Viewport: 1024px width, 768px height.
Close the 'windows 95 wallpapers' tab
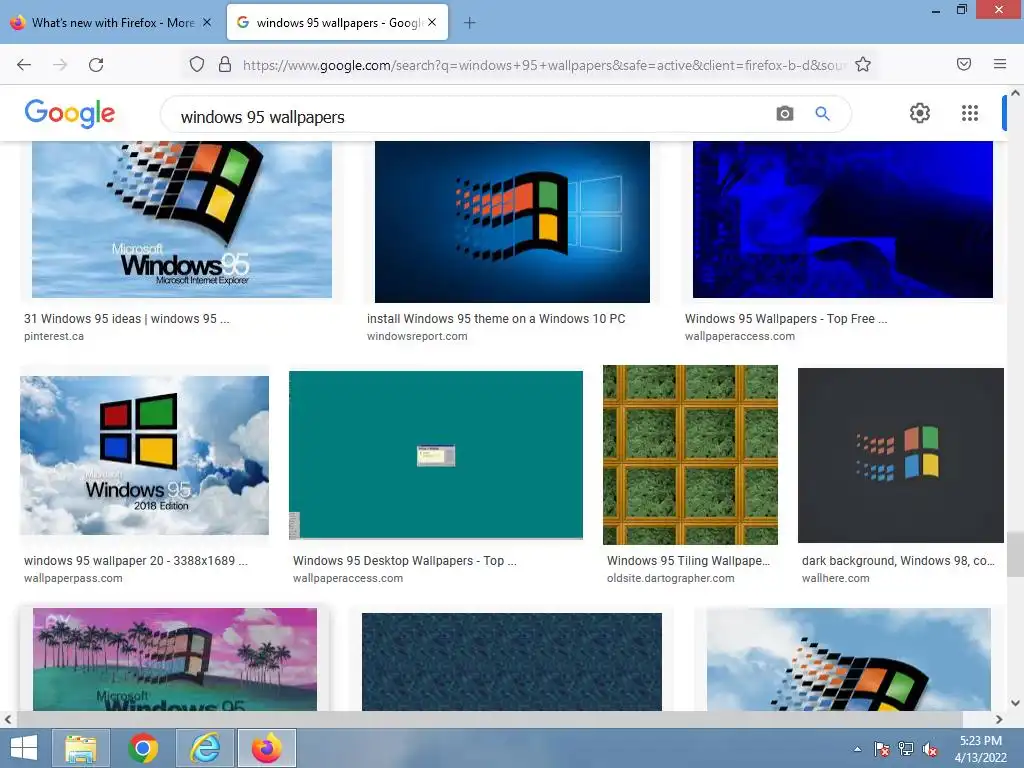pyautogui.click(x=432, y=22)
